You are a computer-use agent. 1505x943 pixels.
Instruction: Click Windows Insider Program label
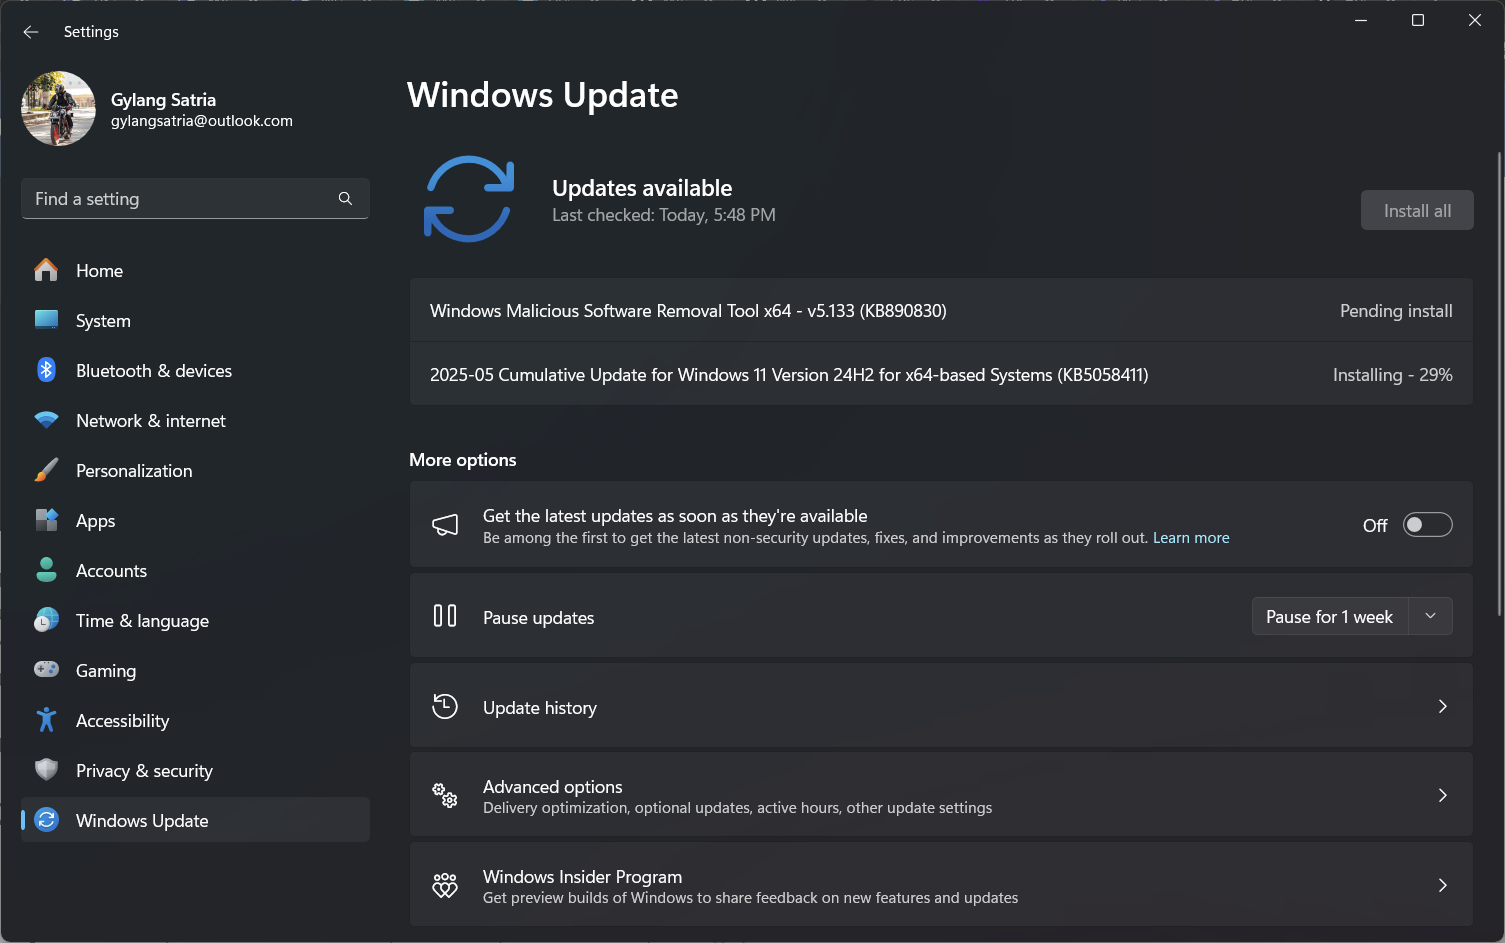click(x=582, y=876)
